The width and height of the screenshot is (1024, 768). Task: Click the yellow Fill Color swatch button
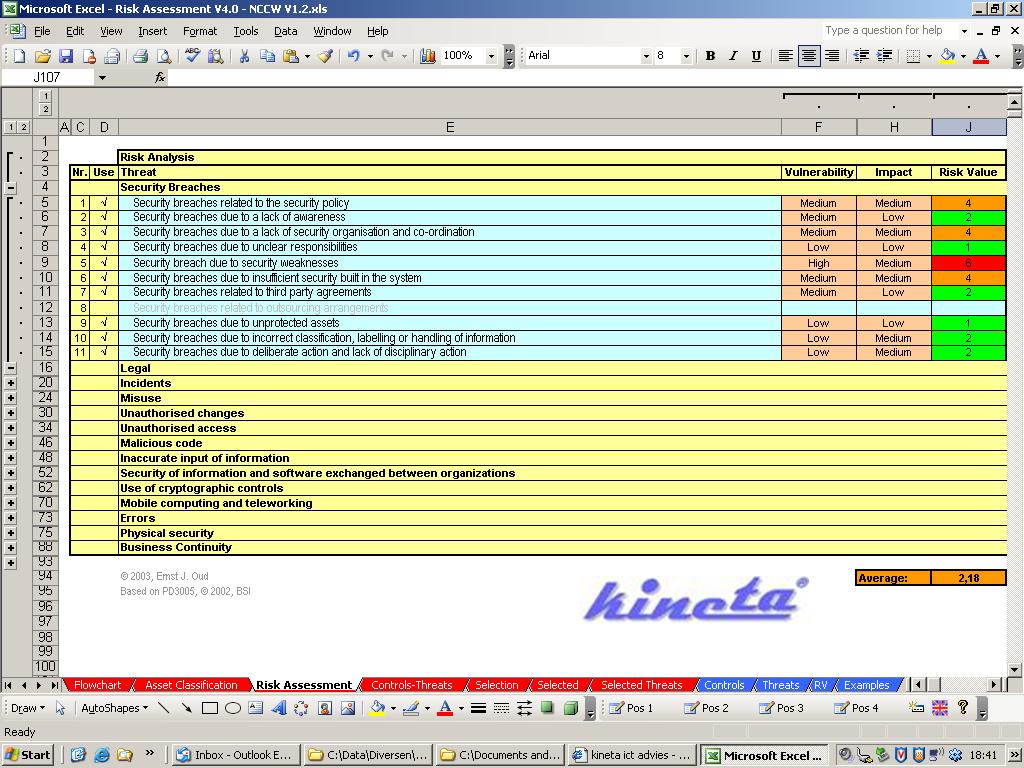(946, 56)
